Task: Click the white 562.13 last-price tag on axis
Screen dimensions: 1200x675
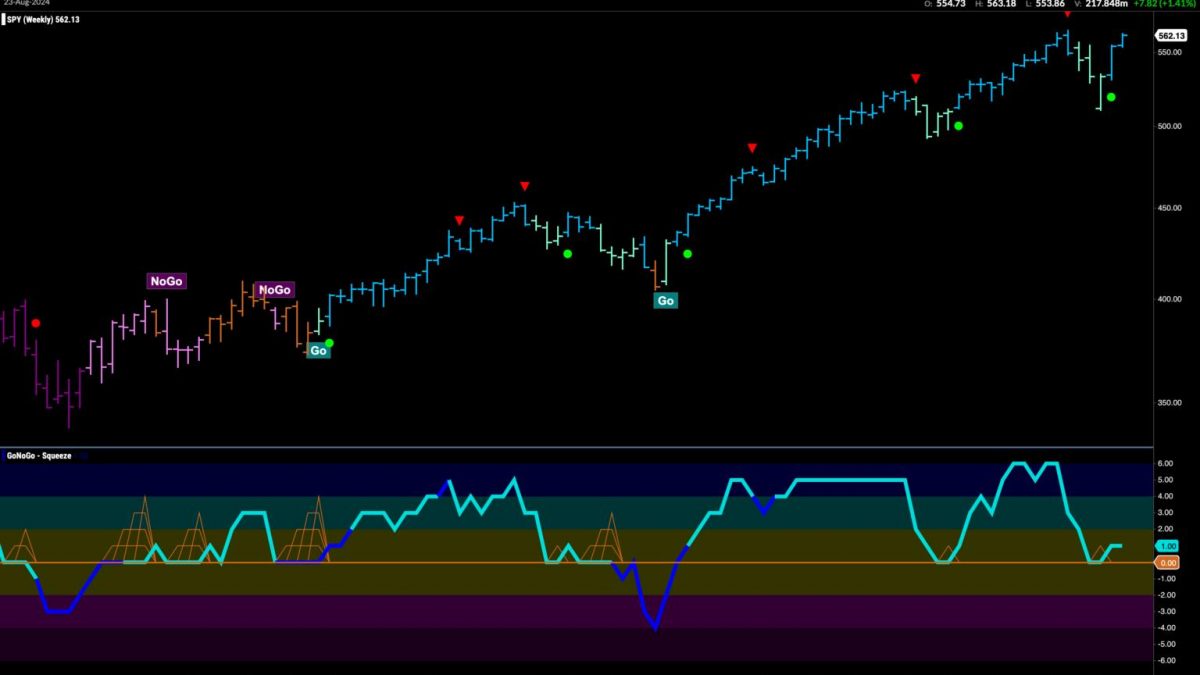Action: (x=1169, y=35)
